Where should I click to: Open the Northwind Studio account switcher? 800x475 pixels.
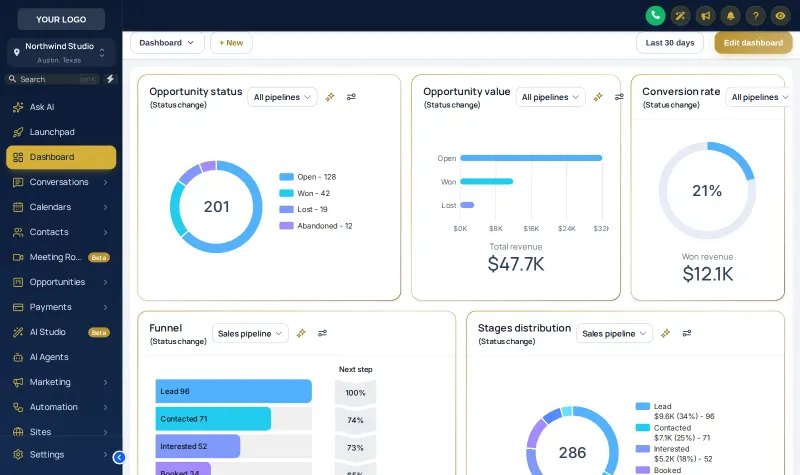[61, 53]
